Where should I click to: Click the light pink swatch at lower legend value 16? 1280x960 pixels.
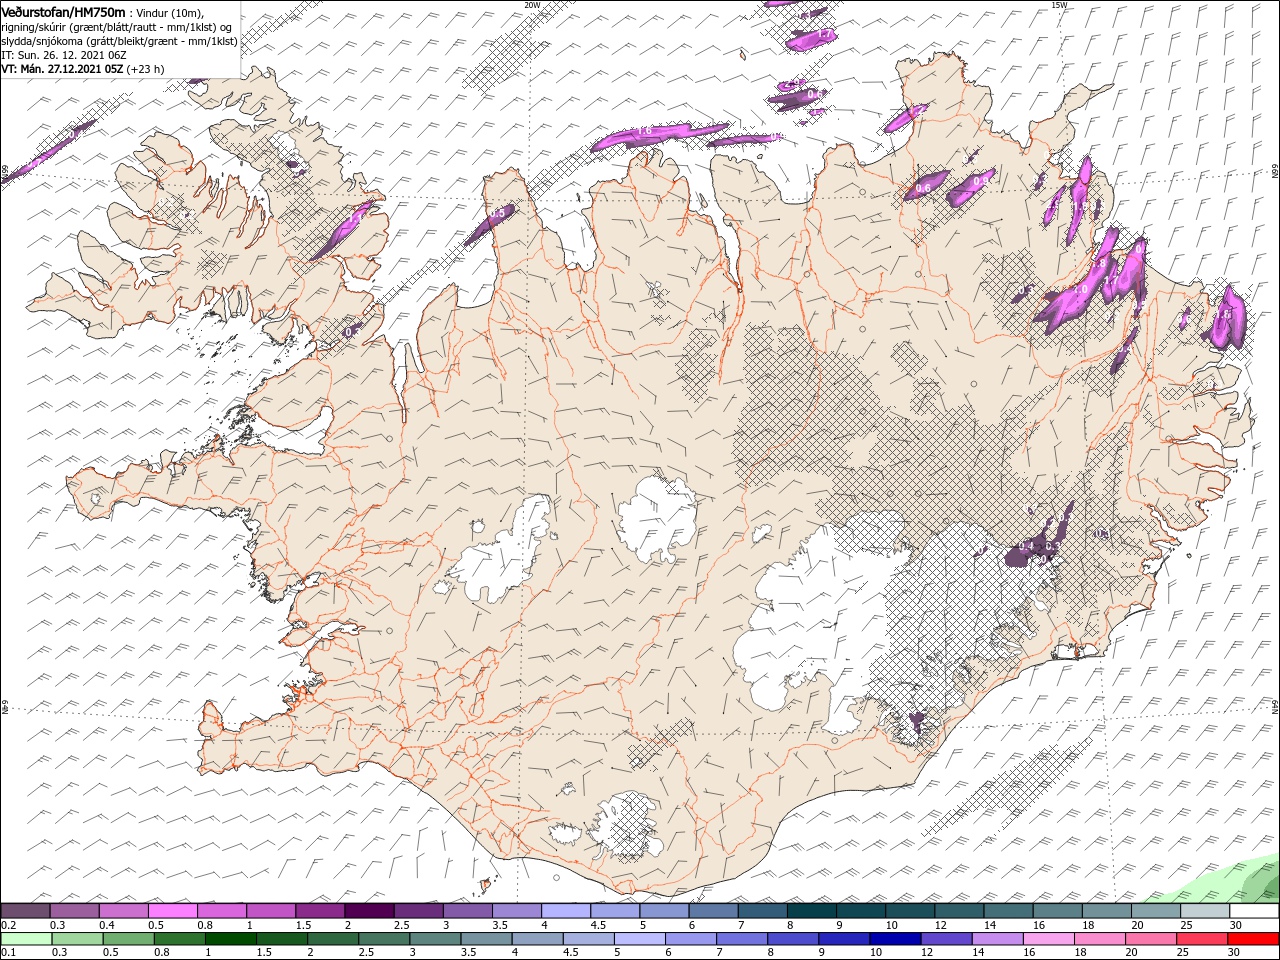click(x=1050, y=939)
